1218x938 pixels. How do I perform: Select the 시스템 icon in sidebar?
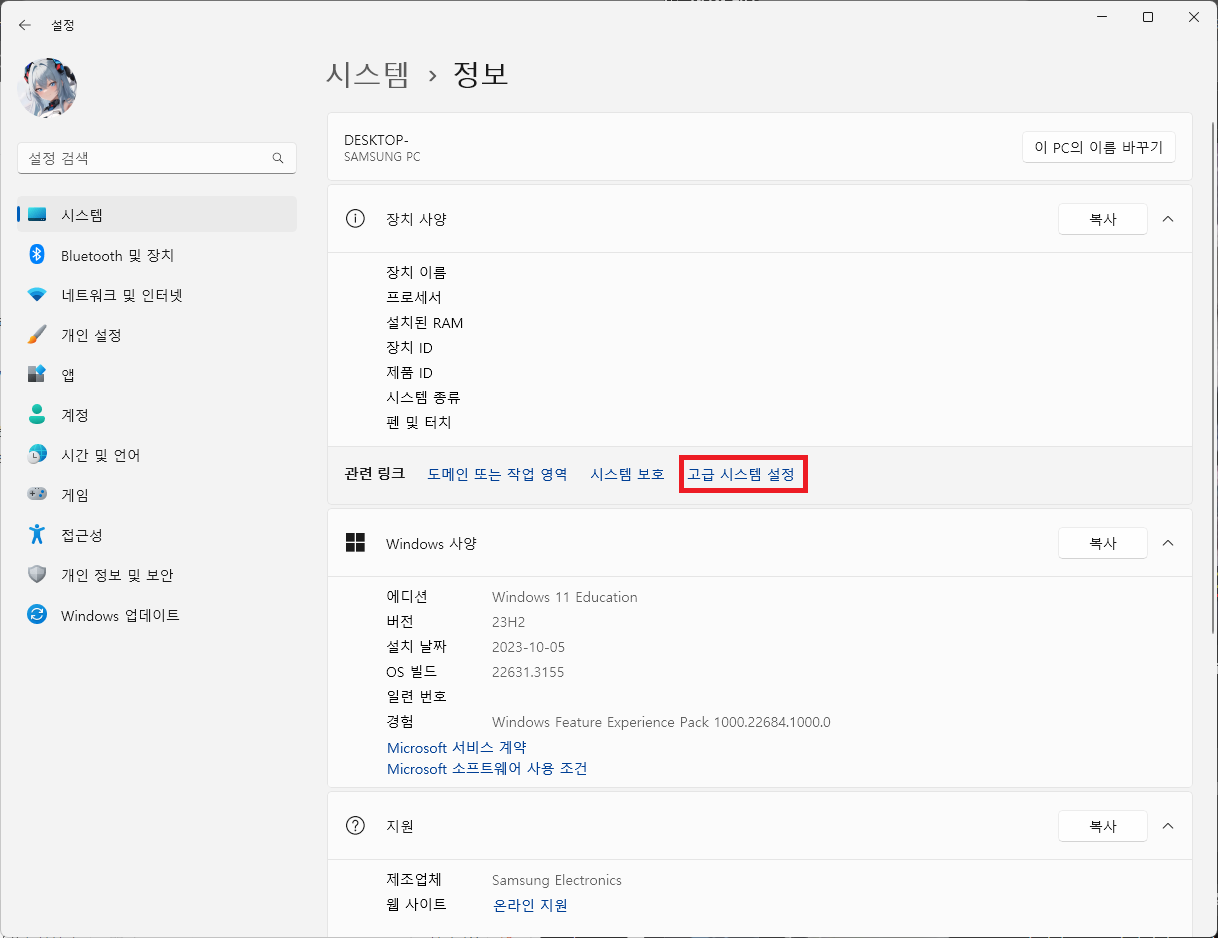point(37,215)
